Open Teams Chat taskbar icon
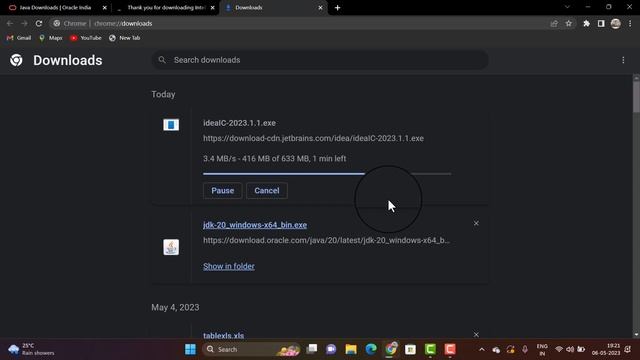This screenshot has width=640, height=360. [331, 349]
